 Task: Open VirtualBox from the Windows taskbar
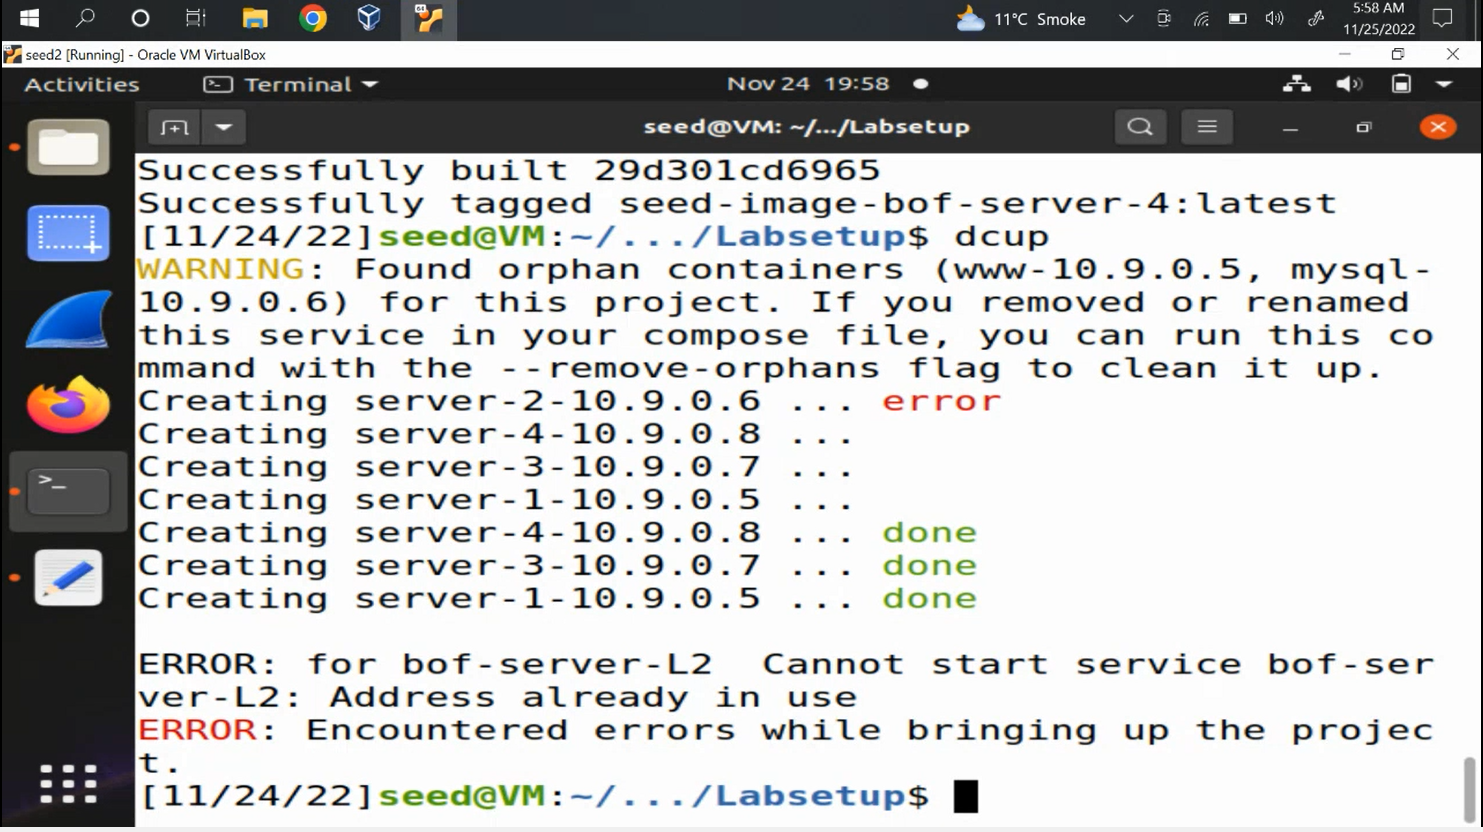(368, 18)
